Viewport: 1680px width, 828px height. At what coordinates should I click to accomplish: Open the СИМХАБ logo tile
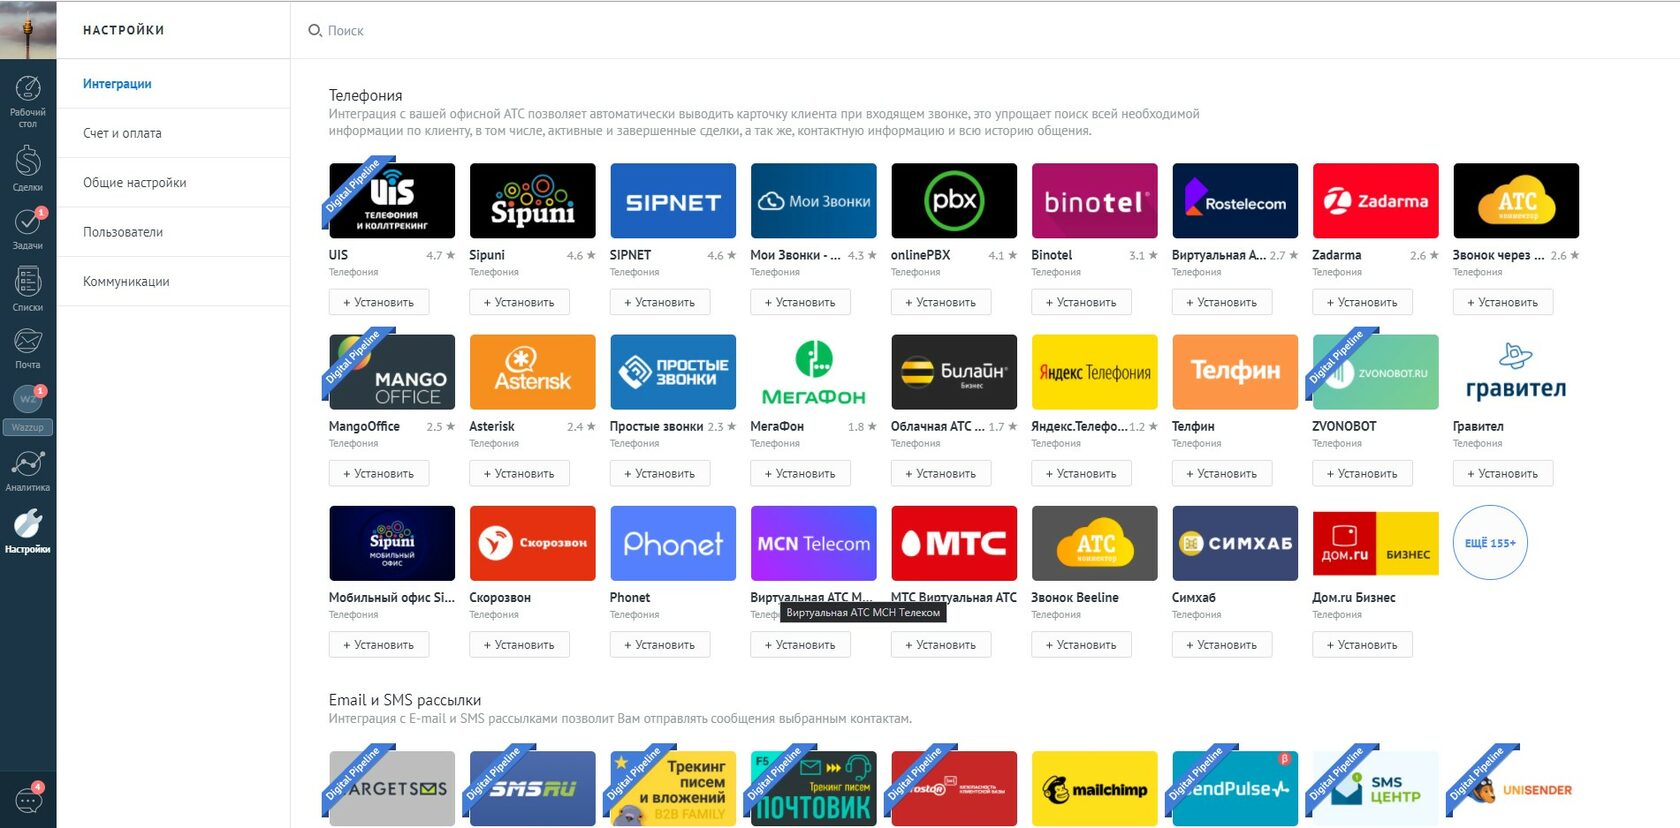(x=1235, y=543)
